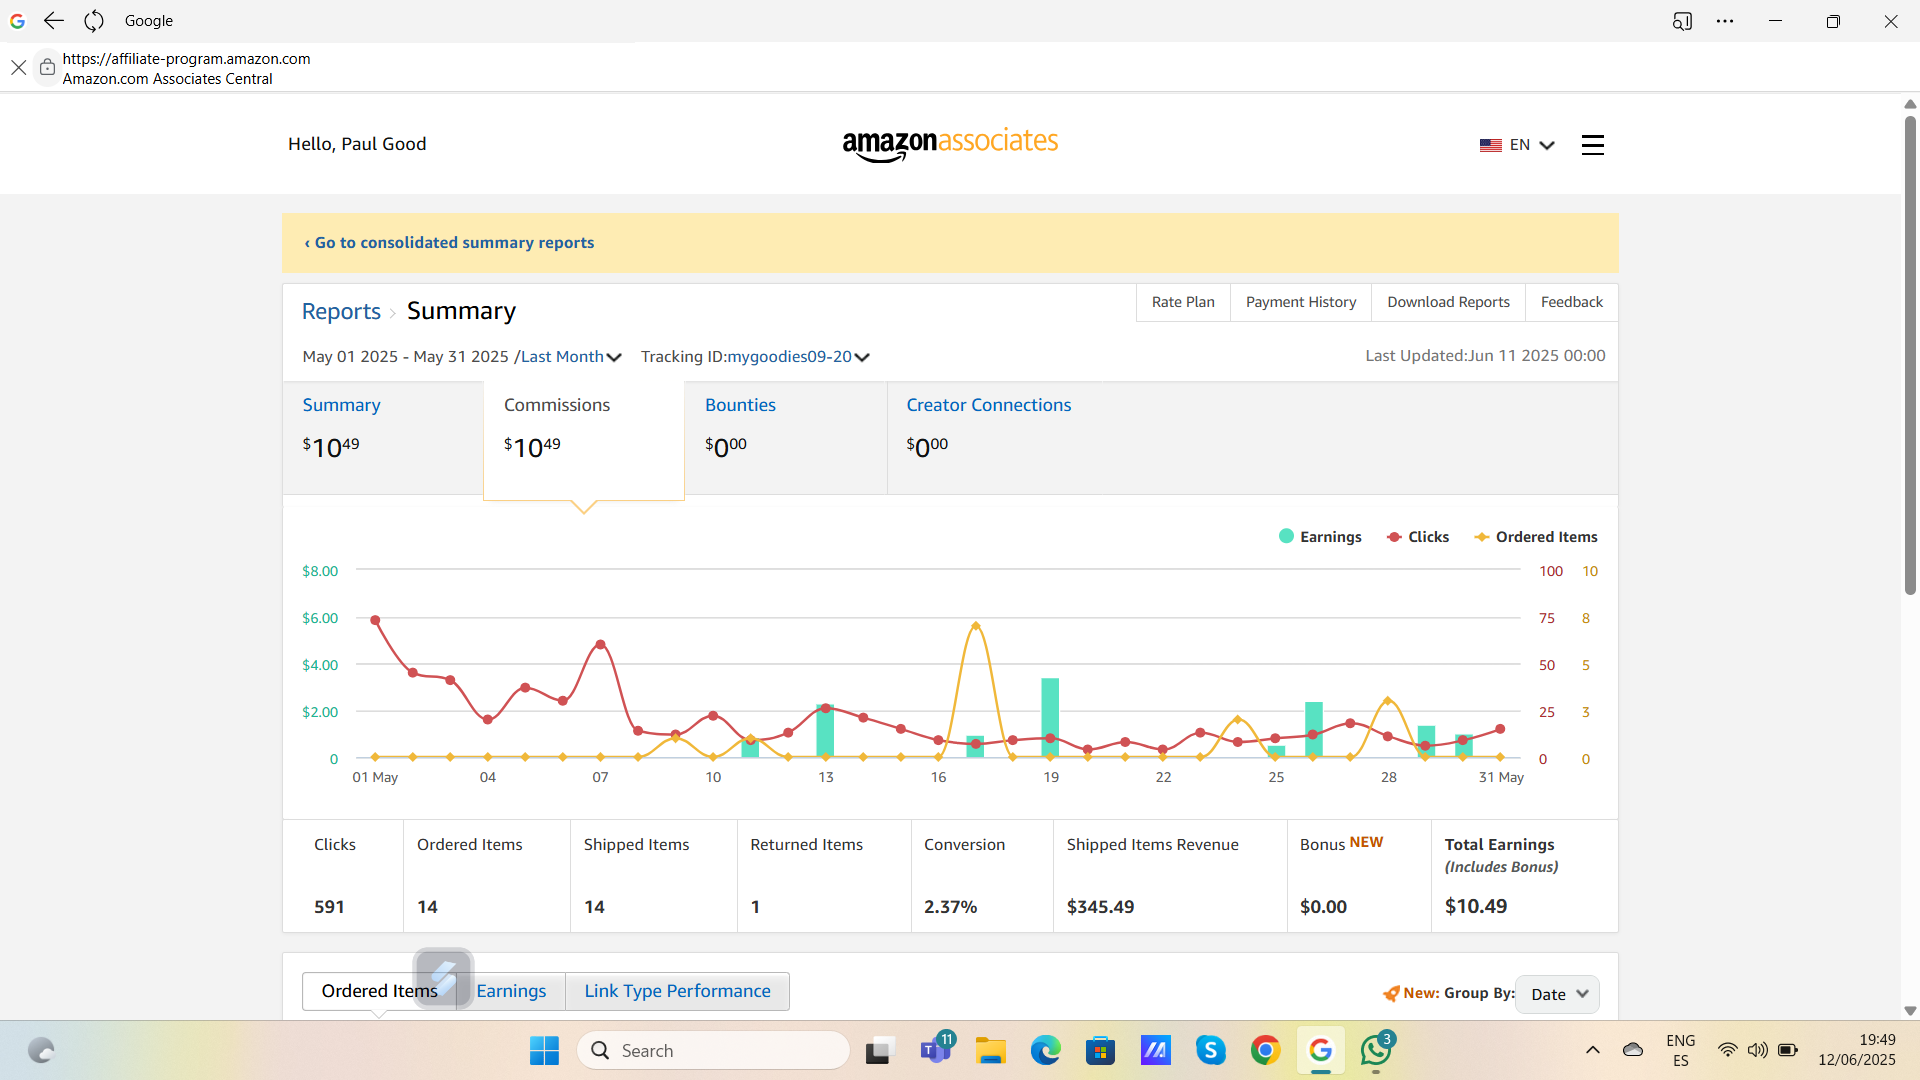Open the cast/sidebar icon in title bar
1920x1080 pixels.
(x=1682, y=20)
